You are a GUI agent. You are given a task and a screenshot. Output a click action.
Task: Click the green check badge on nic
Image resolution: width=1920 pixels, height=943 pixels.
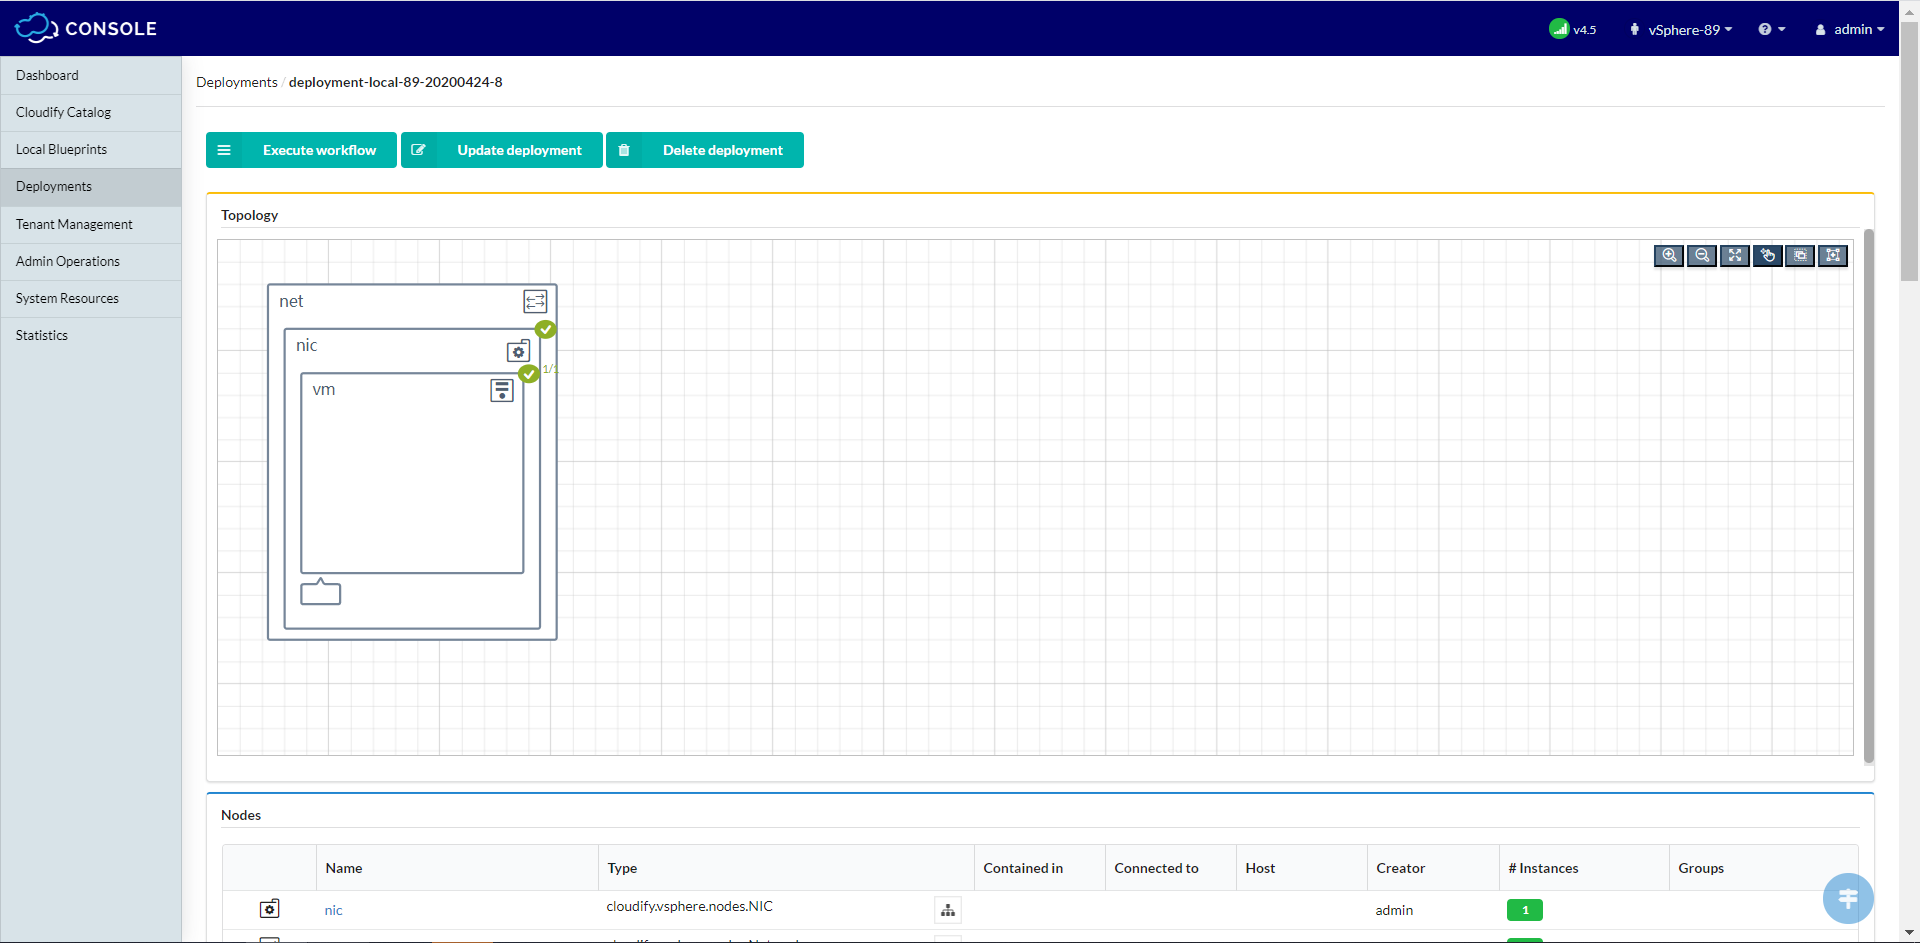click(x=545, y=329)
